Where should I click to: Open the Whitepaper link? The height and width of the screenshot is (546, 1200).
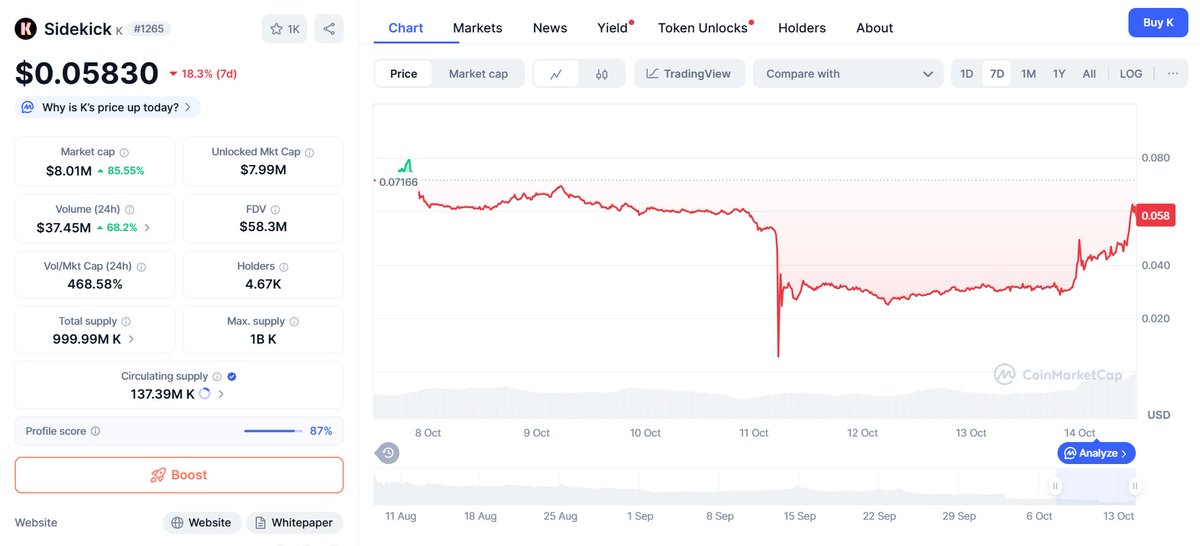(x=294, y=523)
